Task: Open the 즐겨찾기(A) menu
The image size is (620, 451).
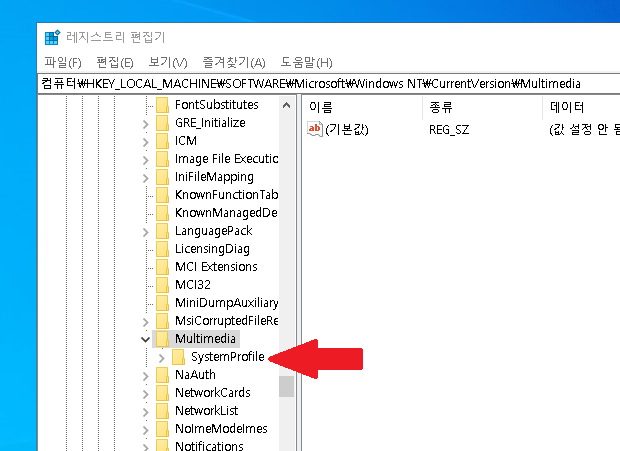Action: 234,62
